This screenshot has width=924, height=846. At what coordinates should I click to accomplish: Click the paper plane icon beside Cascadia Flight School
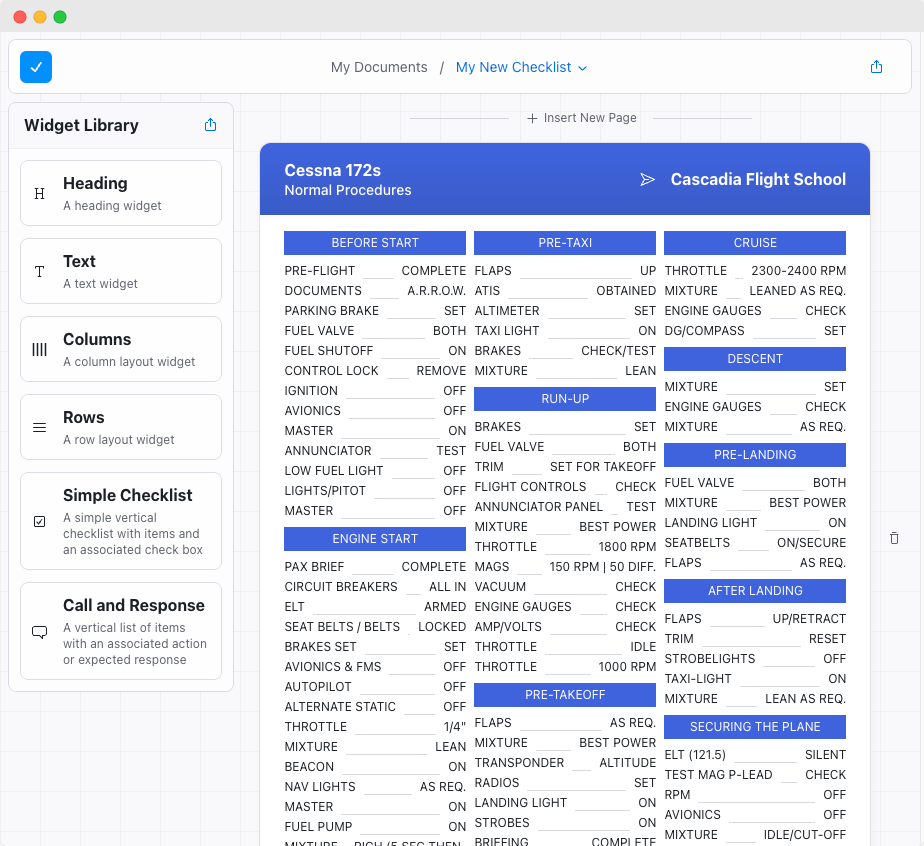click(x=647, y=179)
